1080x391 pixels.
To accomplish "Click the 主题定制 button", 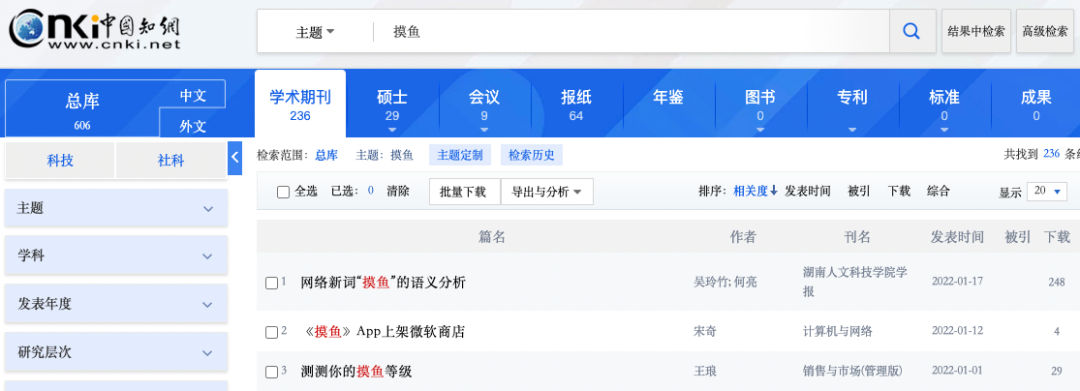I will click(x=460, y=155).
